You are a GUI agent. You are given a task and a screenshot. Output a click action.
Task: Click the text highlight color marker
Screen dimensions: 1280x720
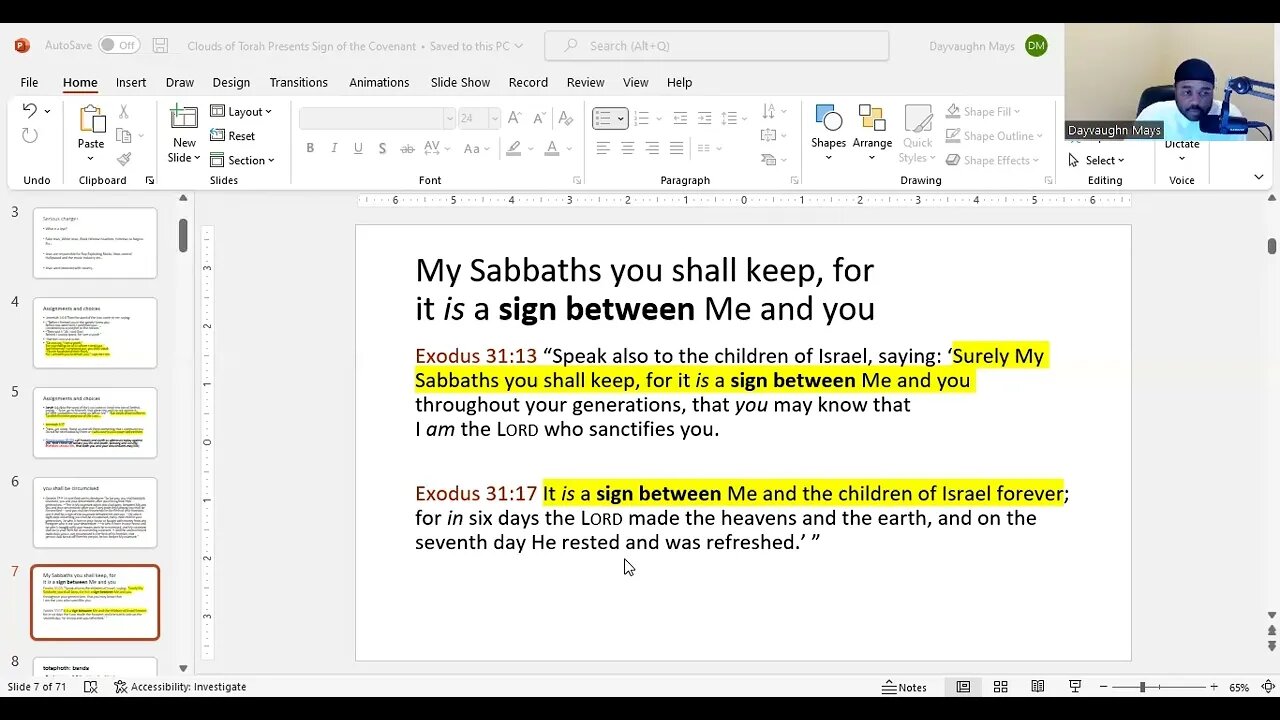click(513, 148)
